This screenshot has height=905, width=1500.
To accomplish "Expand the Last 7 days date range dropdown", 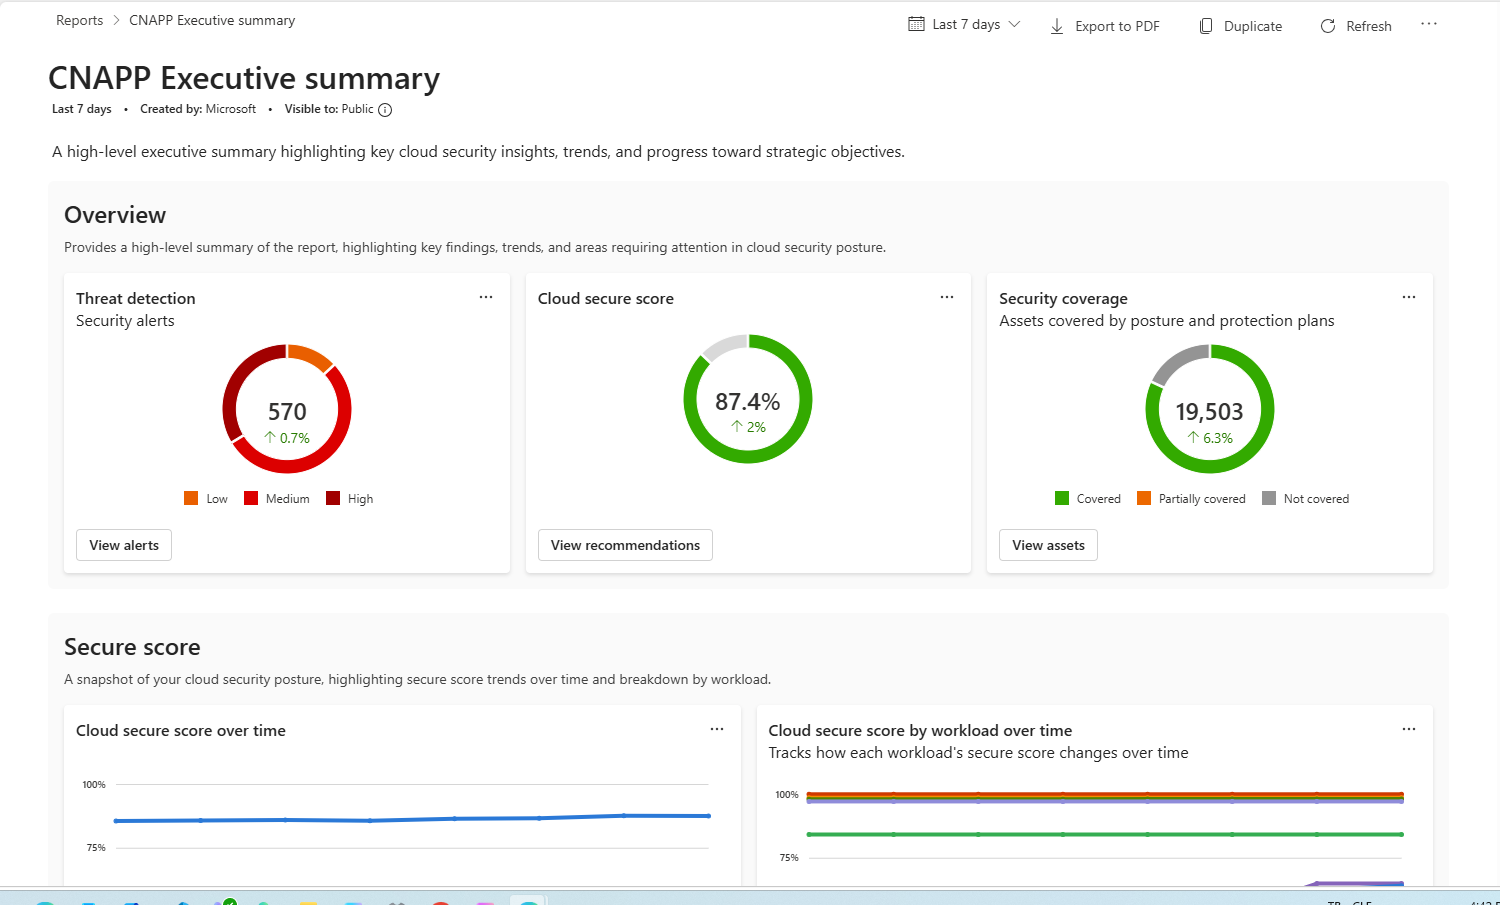I will click(x=1014, y=24).
